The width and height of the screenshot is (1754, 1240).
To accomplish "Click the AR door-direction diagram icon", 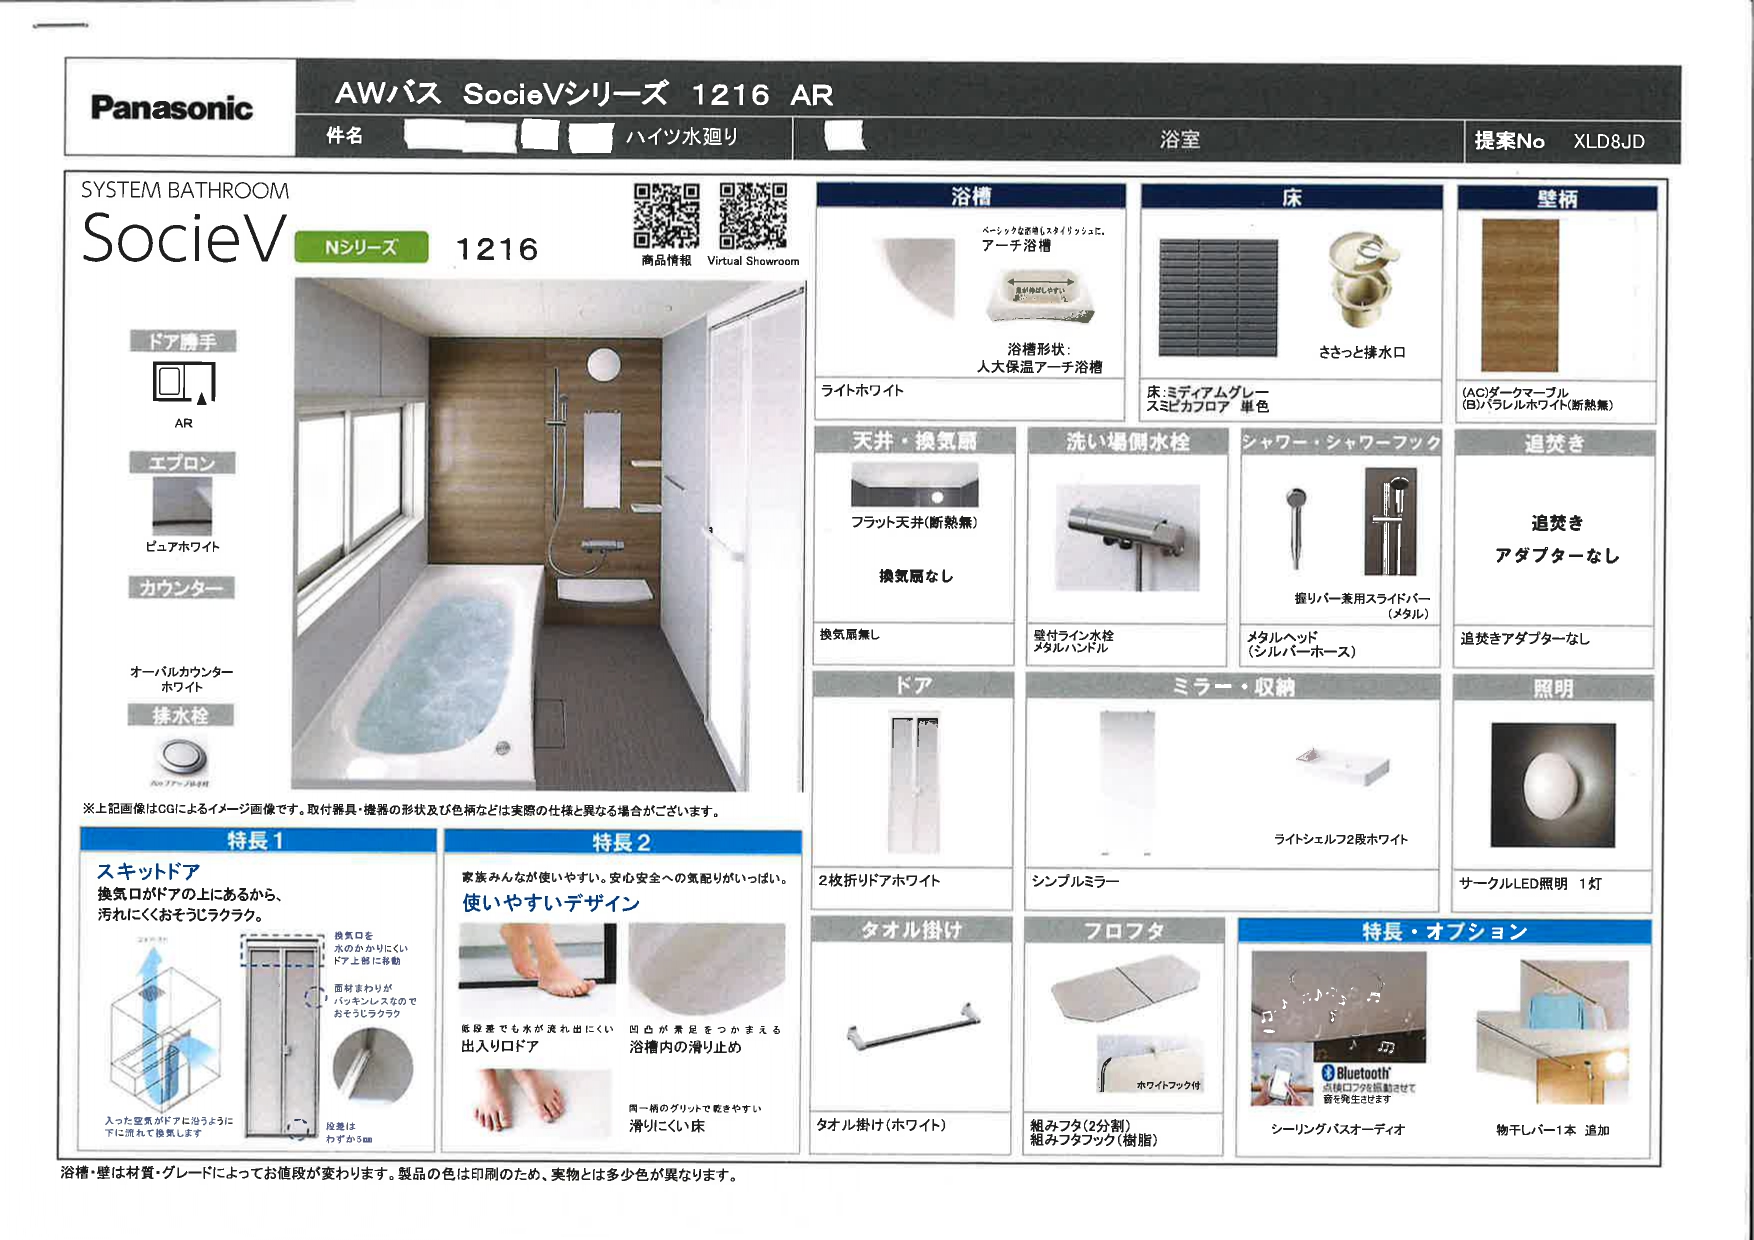I will pos(184,382).
